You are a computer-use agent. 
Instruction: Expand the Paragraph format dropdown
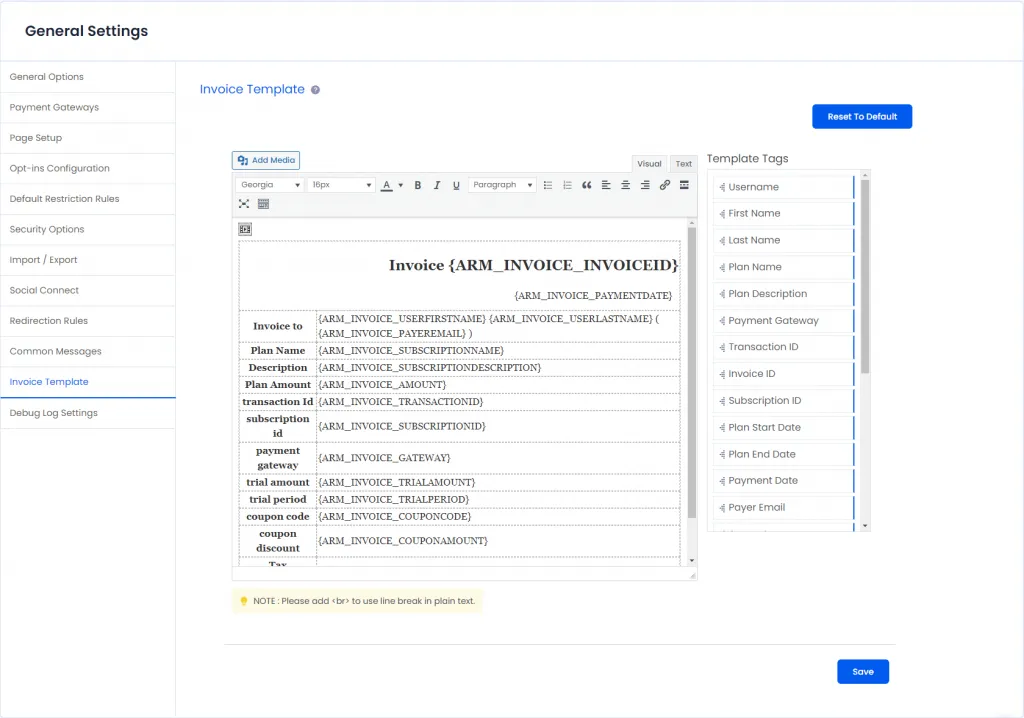(503, 185)
